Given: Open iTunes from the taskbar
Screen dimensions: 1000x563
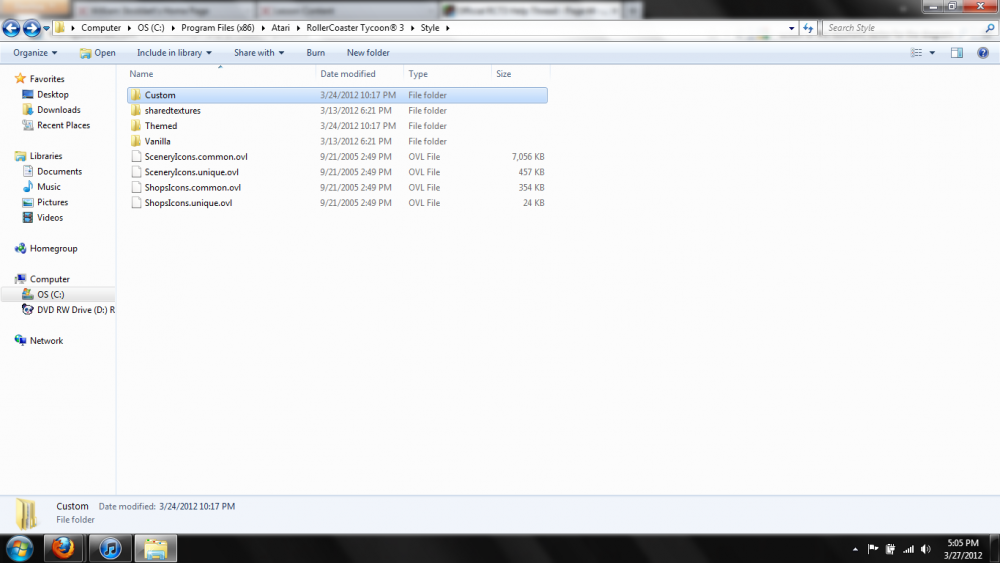Looking at the screenshot, I should pyautogui.click(x=109, y=548).
